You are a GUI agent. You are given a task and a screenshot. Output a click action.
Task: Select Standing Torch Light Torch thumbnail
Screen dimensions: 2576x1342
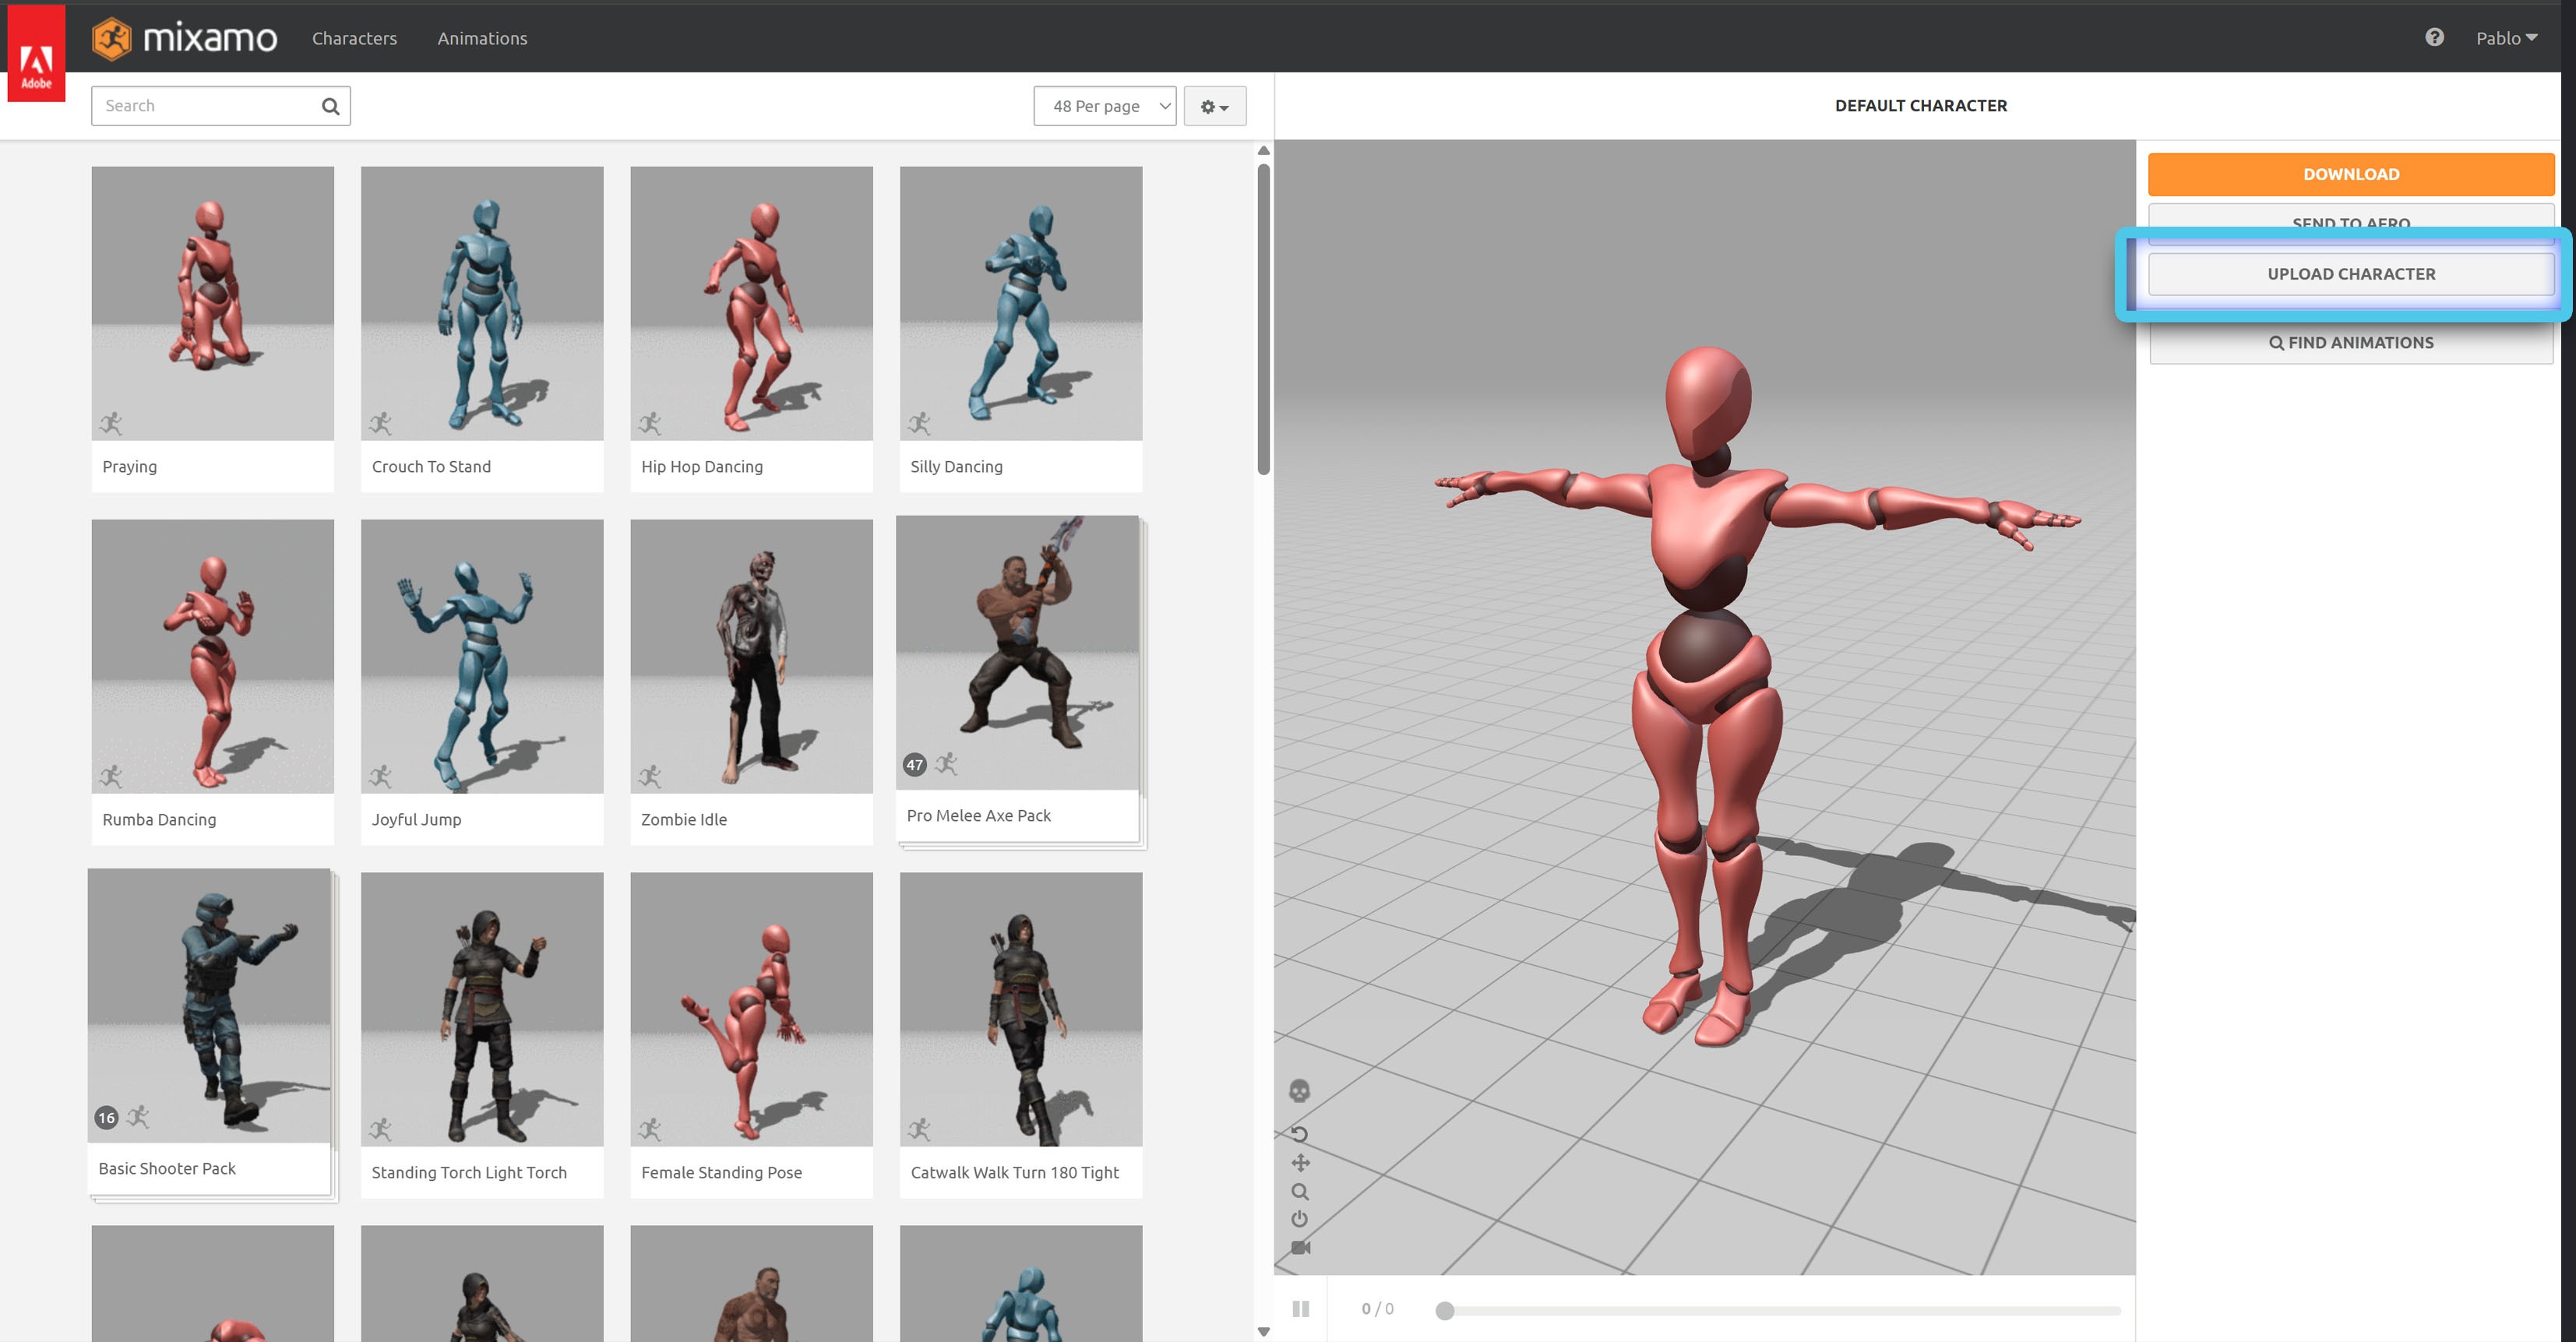482,1010
